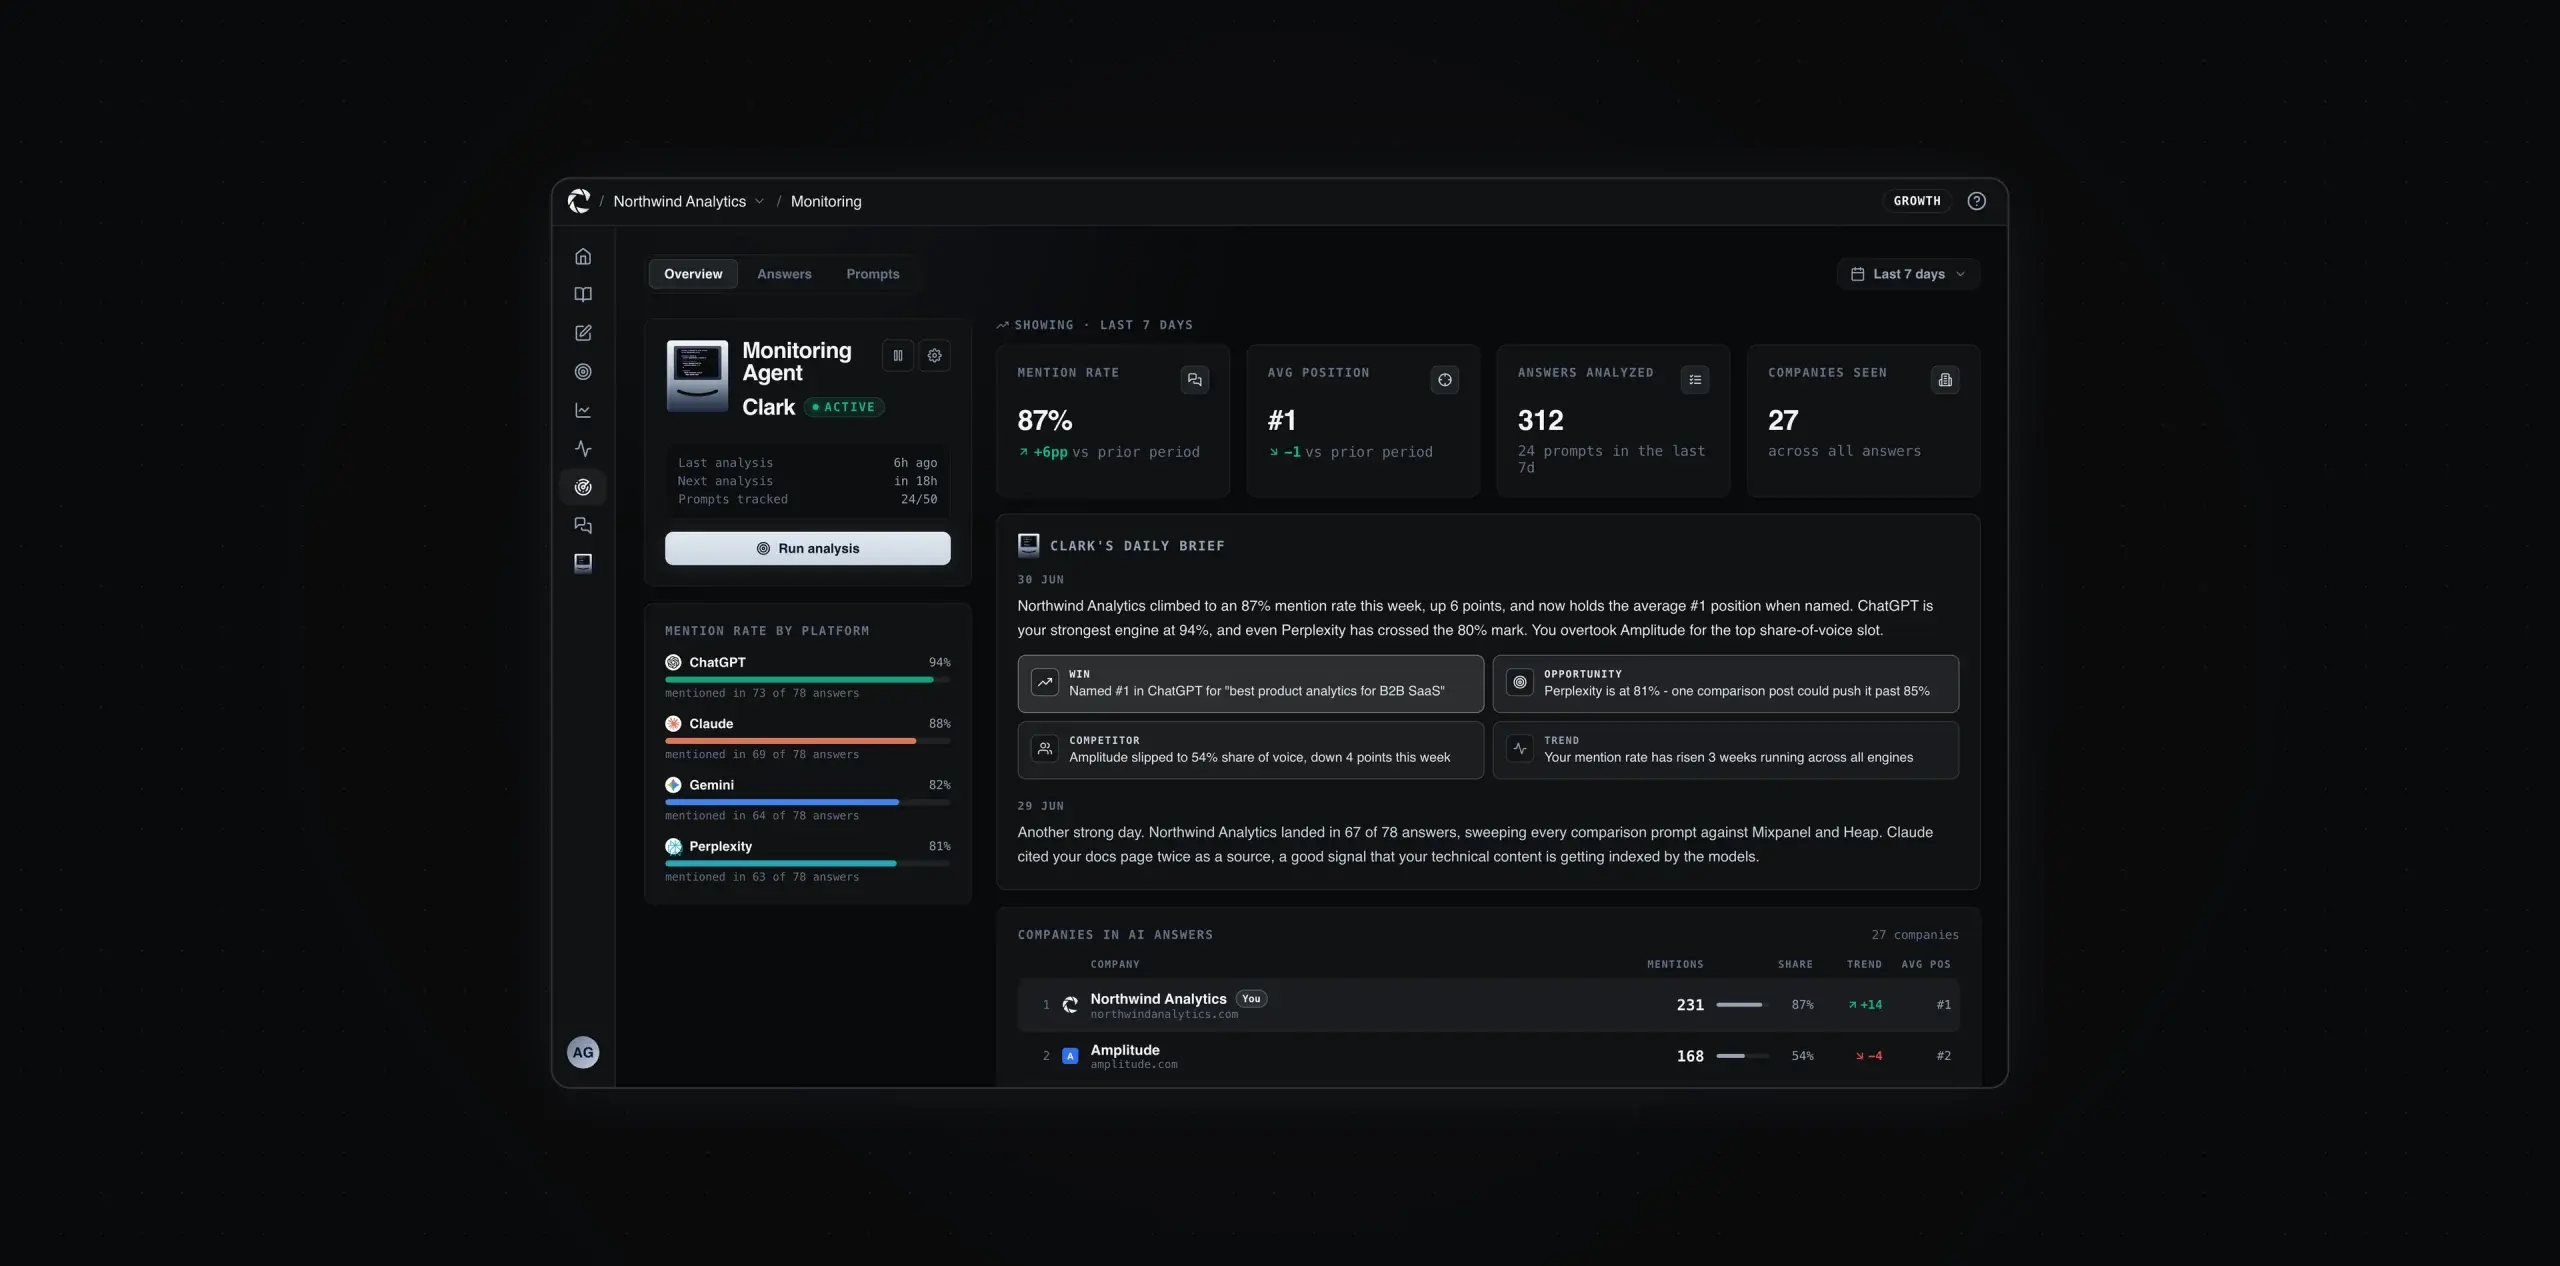Open the chat bubbles icon in the sidebar
Viewport: 2560px width, 1266px height.
coord(583,525)
